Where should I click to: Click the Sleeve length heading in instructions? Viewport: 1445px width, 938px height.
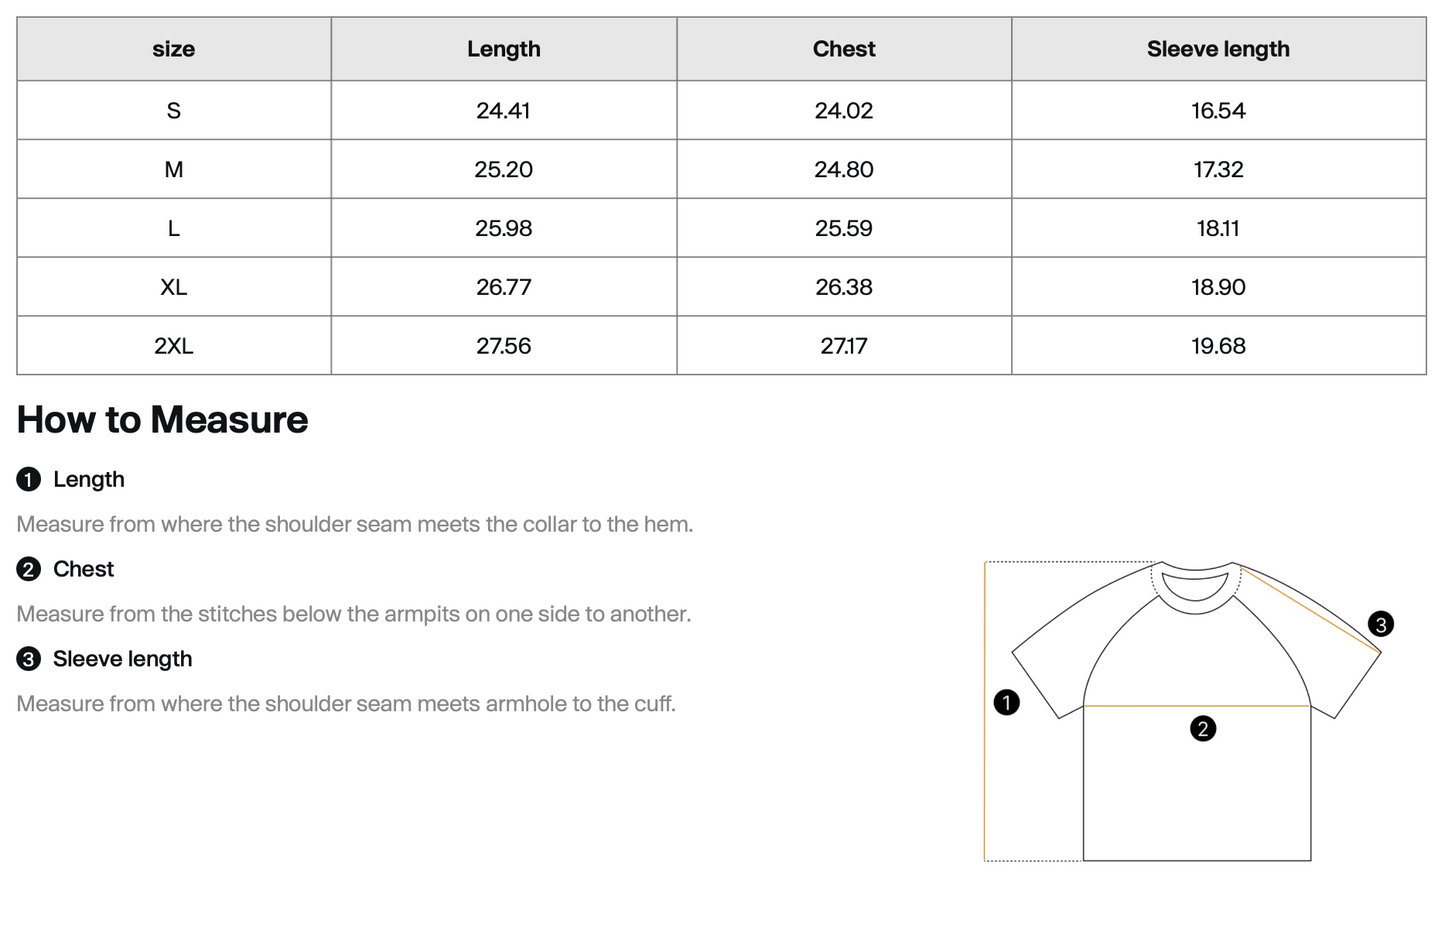[123, 659]
